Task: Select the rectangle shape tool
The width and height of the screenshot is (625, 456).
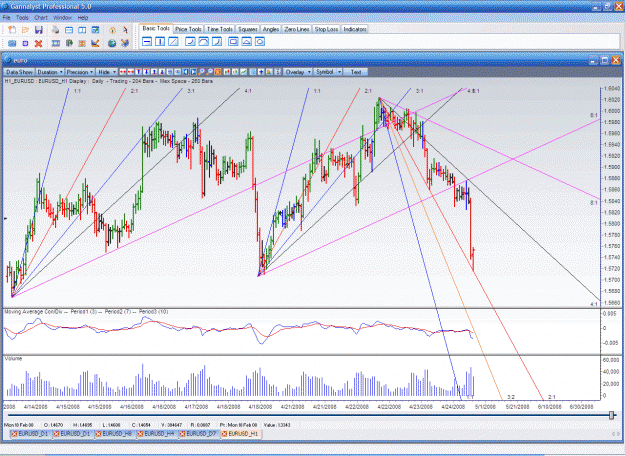Action: (x=234, y=41)
